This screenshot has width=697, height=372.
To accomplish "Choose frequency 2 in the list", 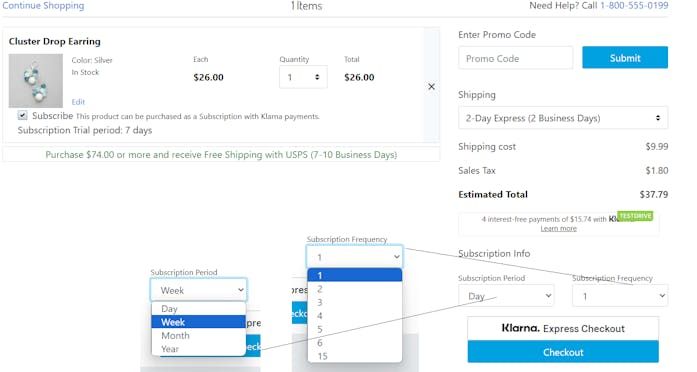I will tap(355, 289).
